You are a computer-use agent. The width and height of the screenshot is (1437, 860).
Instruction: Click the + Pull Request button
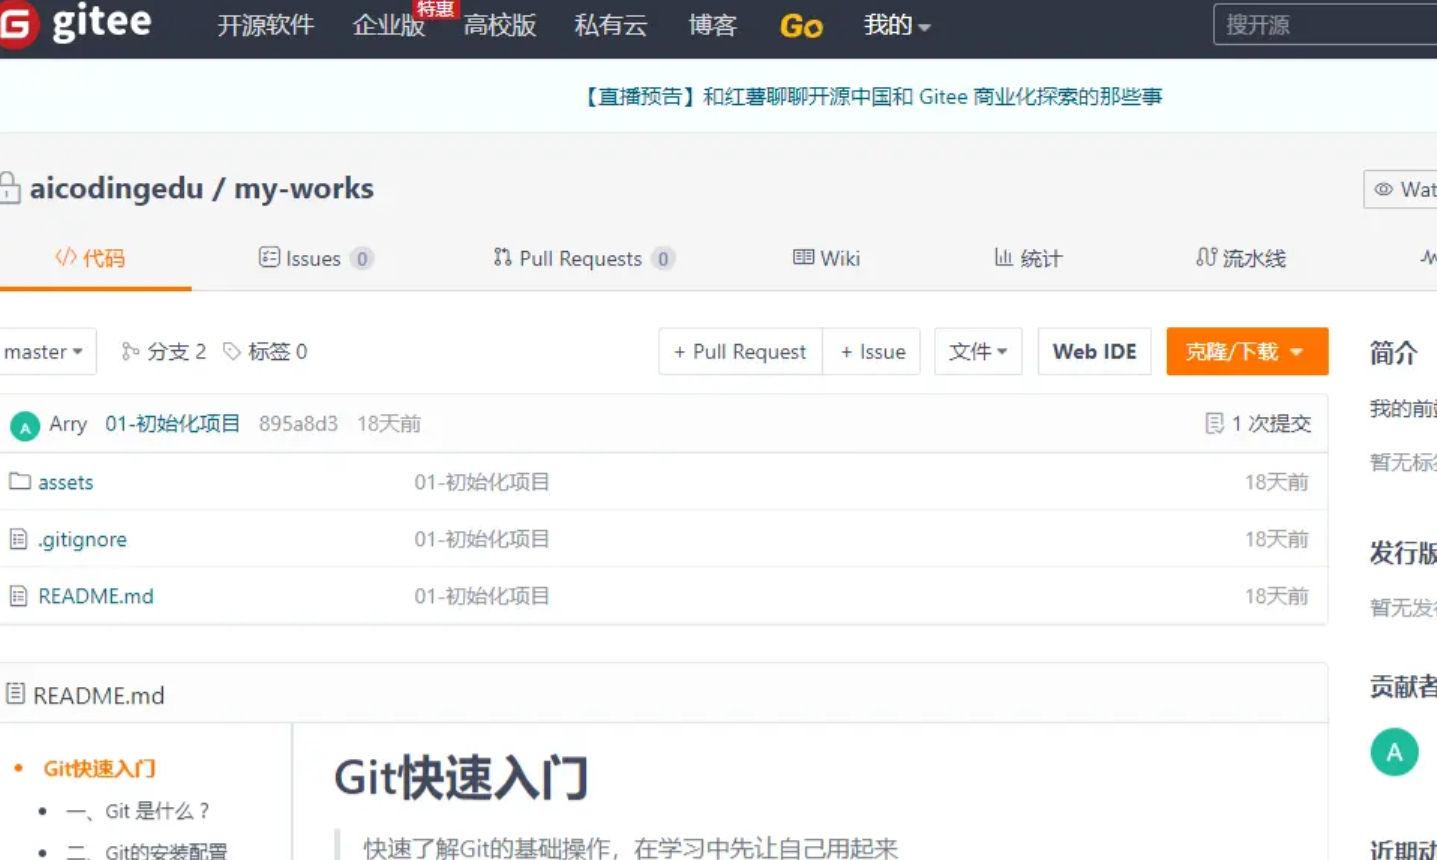coord(740,352)
